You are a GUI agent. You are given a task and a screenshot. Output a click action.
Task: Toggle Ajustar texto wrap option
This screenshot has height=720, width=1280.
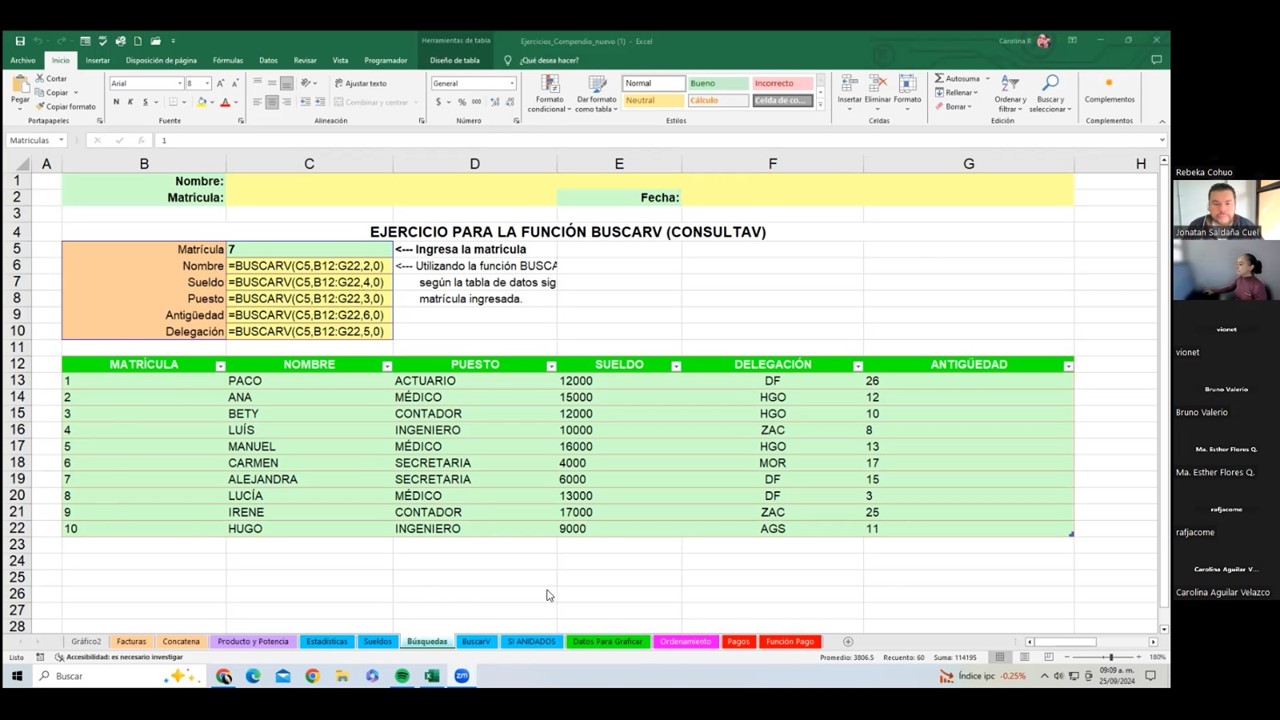(x=360, y=83)
